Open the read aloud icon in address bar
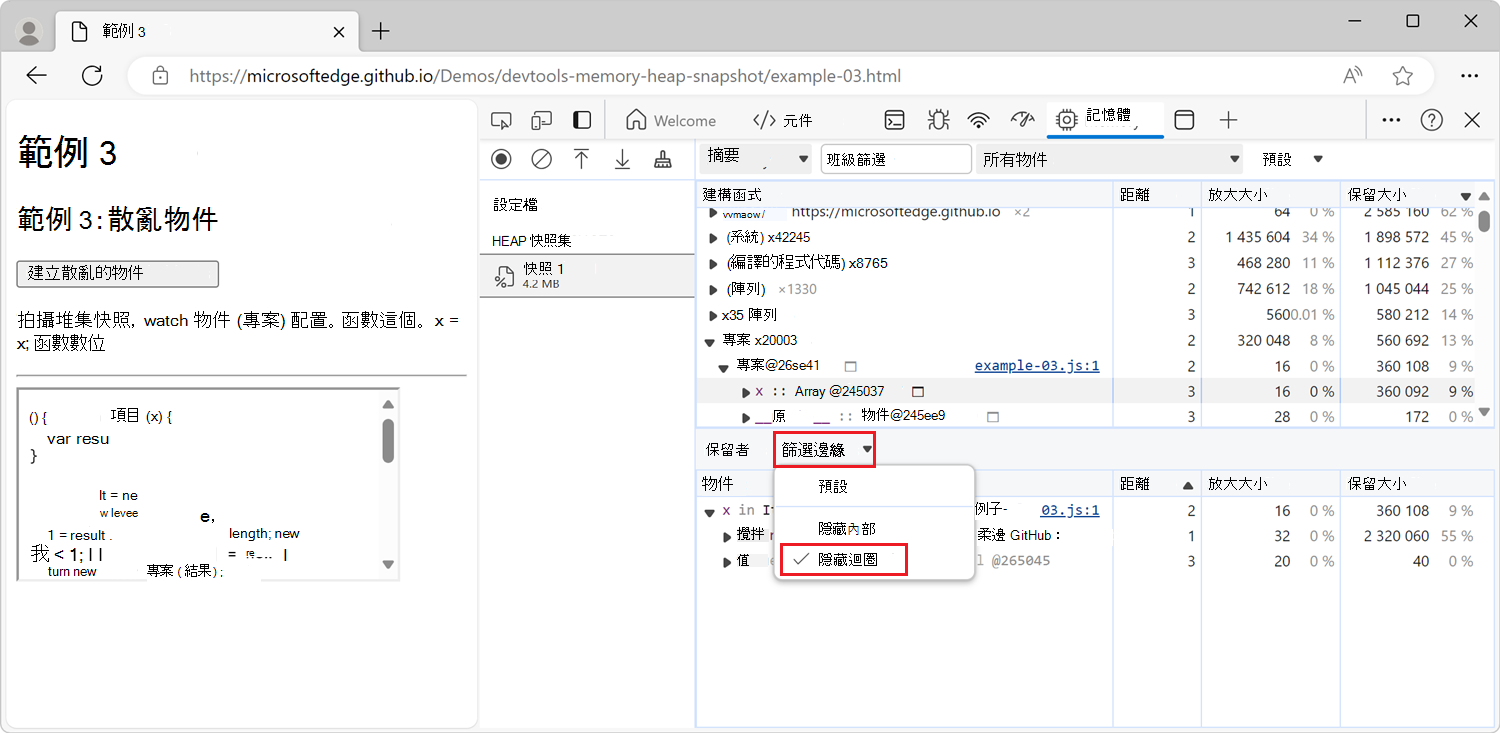The height and width of the screenshot is (733, 1500). click(1353, 76)
